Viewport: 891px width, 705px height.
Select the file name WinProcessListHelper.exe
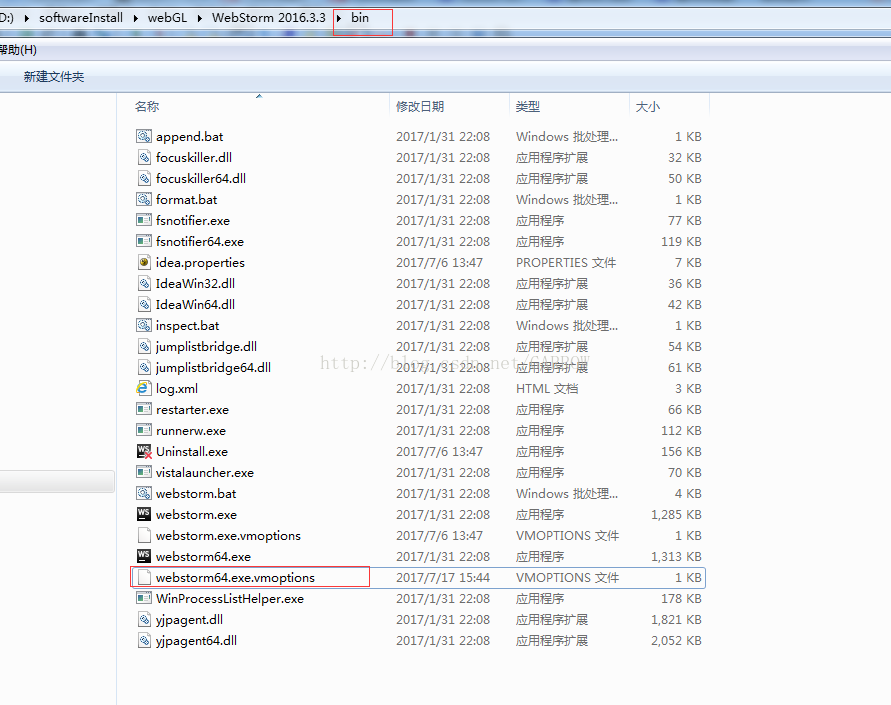pos(230,599)
